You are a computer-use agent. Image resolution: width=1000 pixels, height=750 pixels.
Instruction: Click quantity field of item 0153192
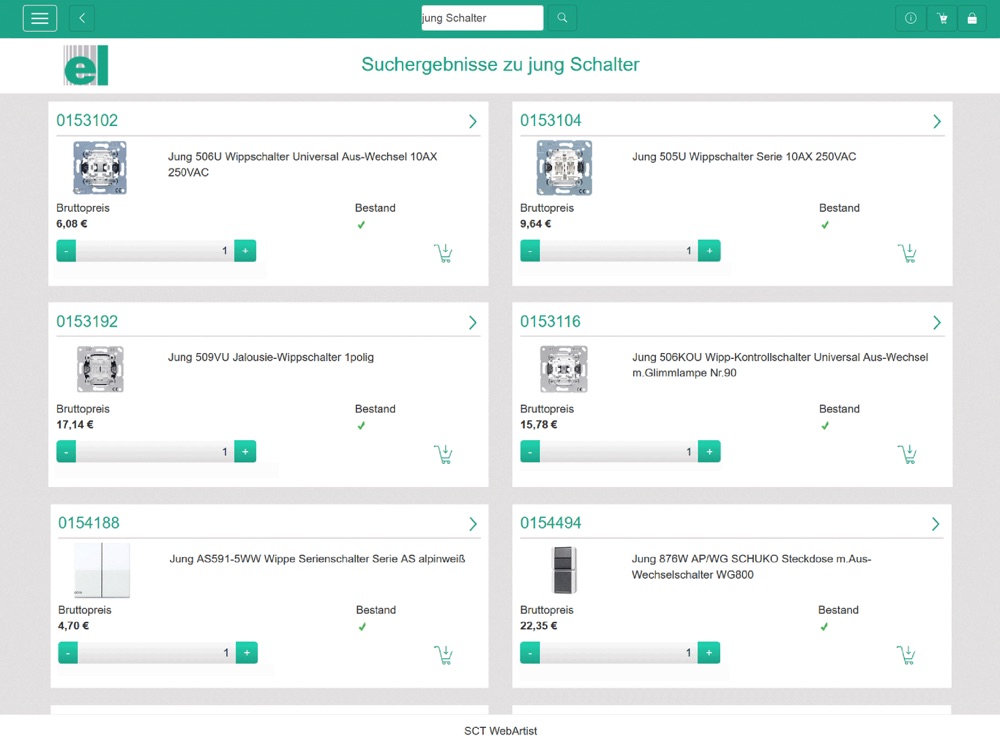(155, 452)
